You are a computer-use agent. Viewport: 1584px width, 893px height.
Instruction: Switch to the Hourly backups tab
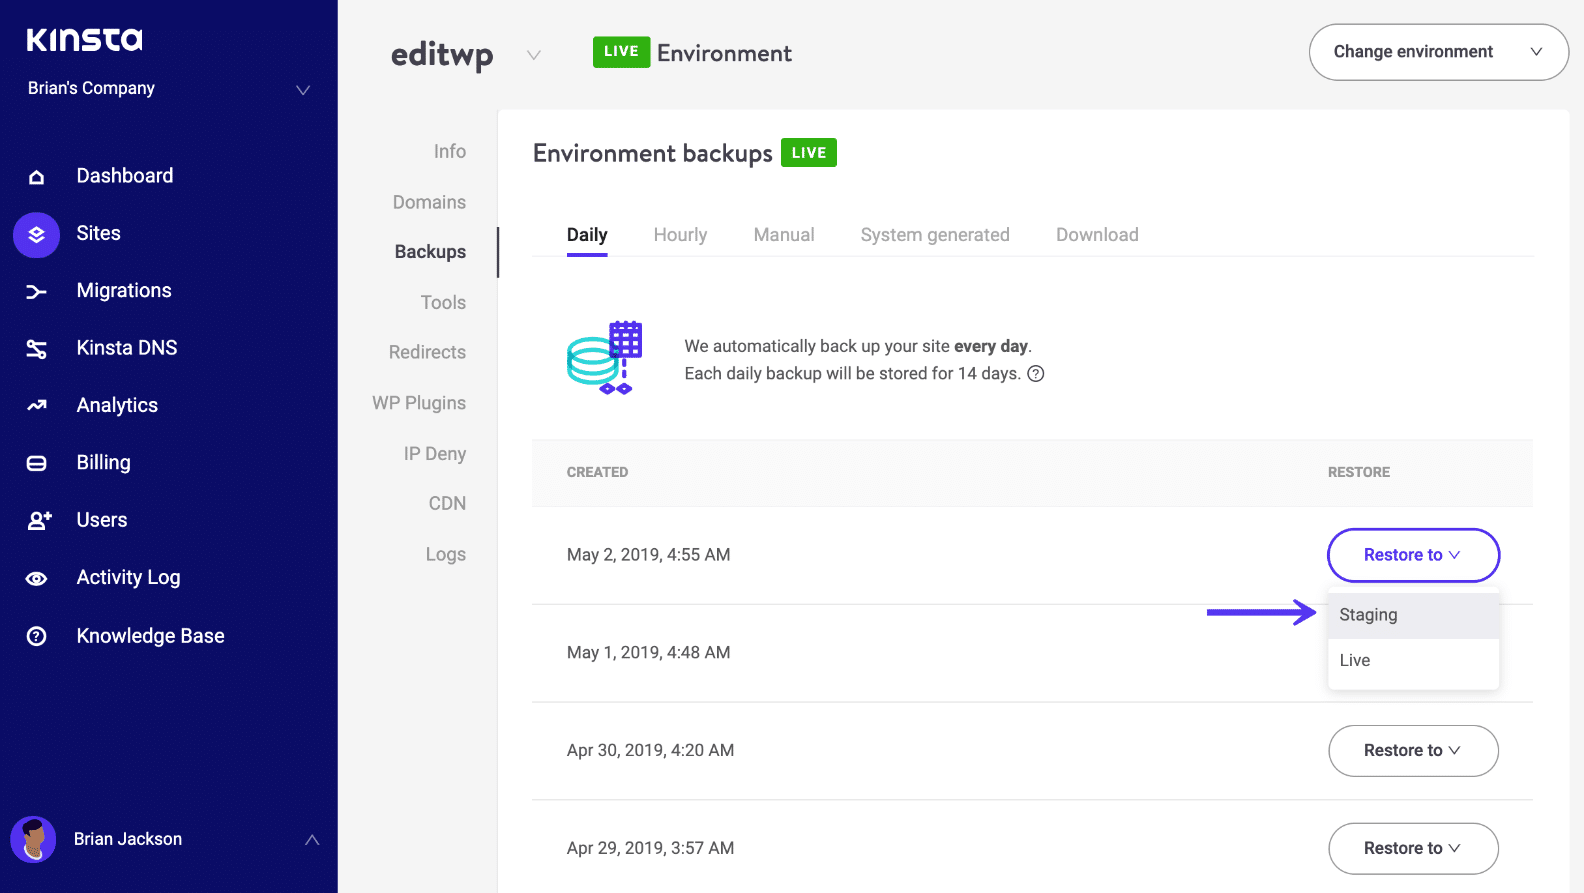pyautogui.click(x=680, y=235)
